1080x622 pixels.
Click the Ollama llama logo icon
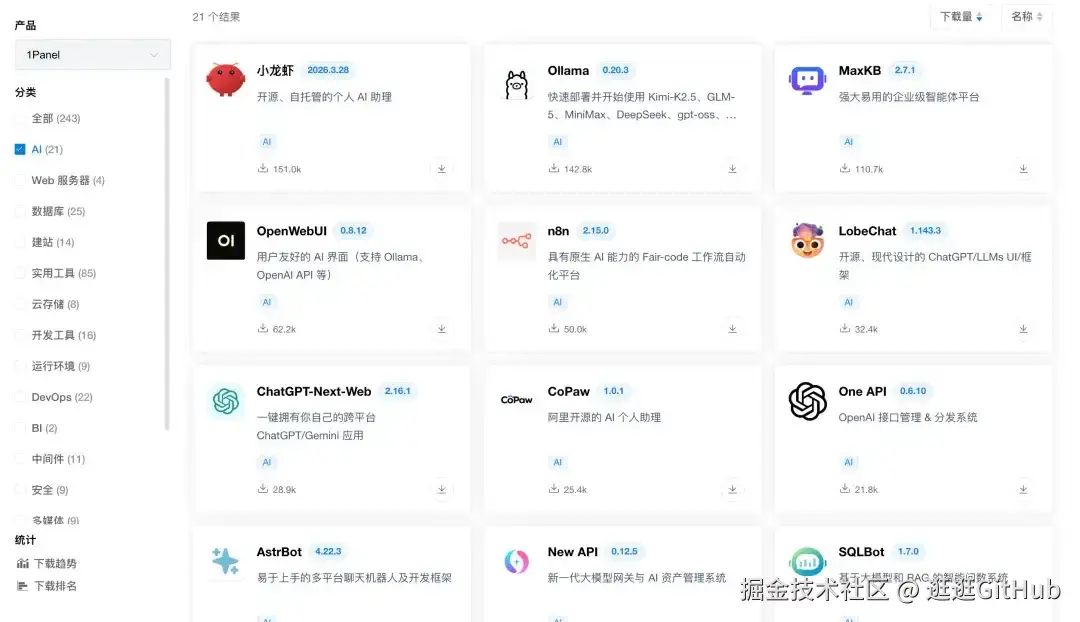[x=517, y=85]
